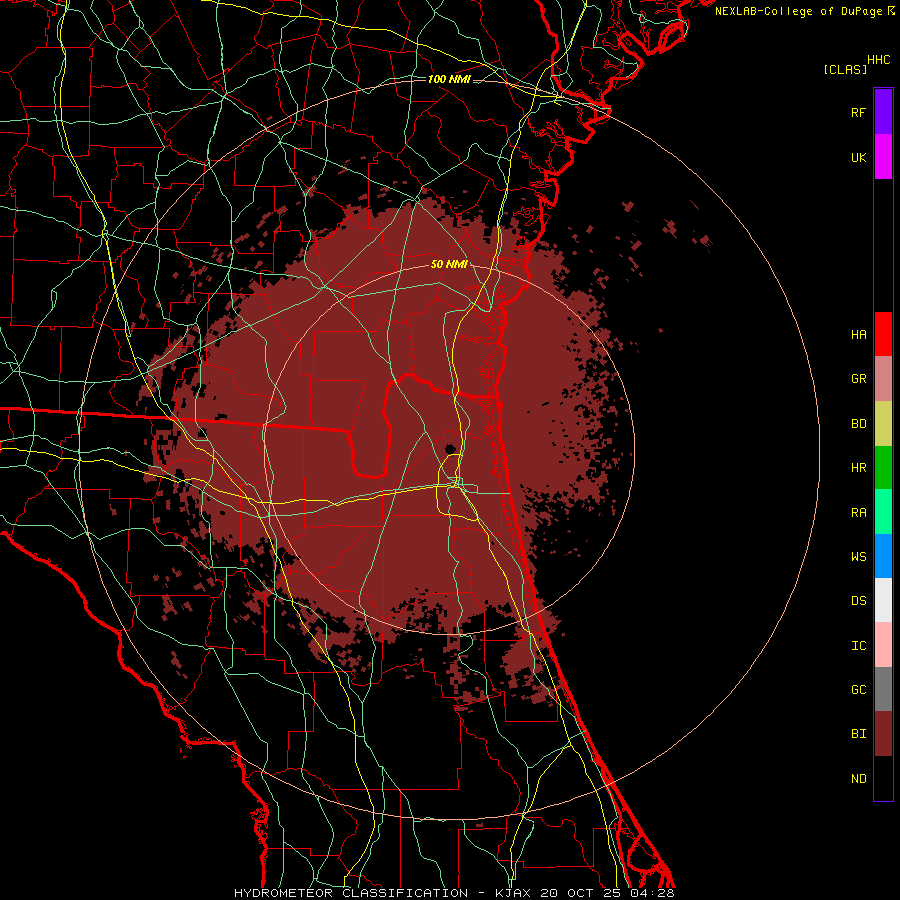
Task: Click the DS legend label
Action: coord(858,601)
